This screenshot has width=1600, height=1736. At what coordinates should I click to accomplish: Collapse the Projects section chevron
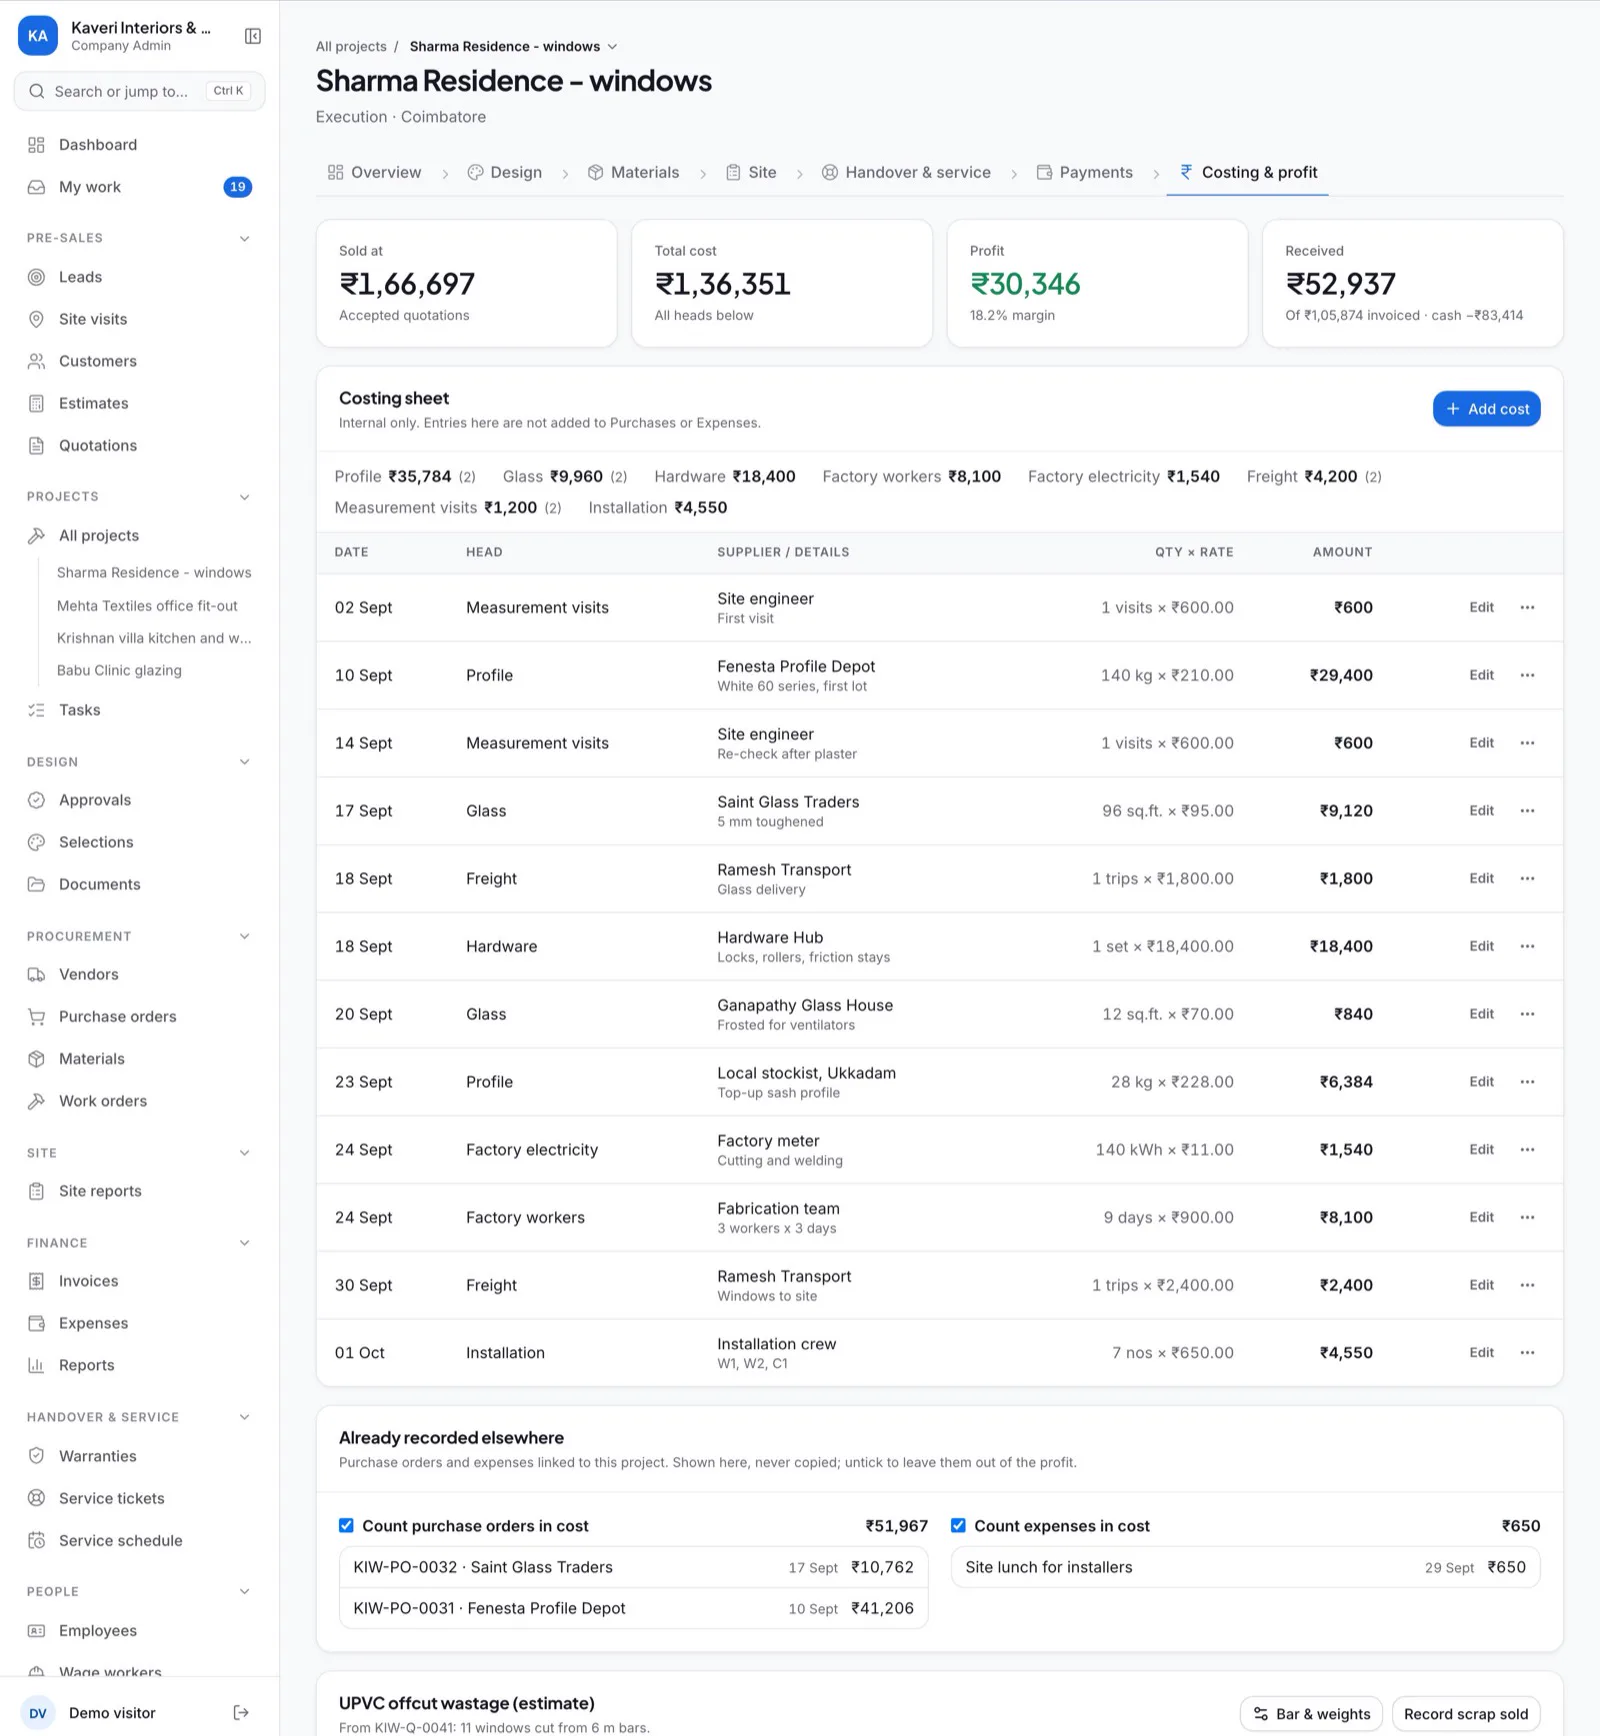(x=244, y=497)
